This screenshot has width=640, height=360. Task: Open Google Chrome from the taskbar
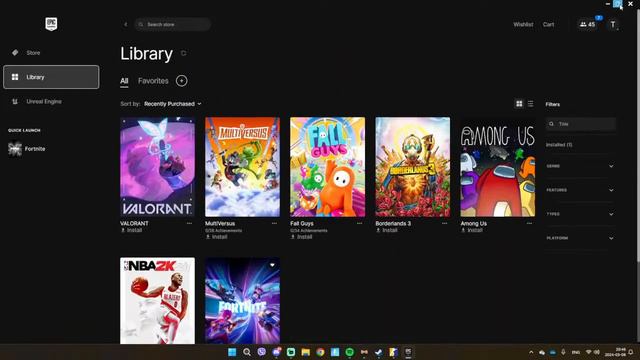point(320,352)
